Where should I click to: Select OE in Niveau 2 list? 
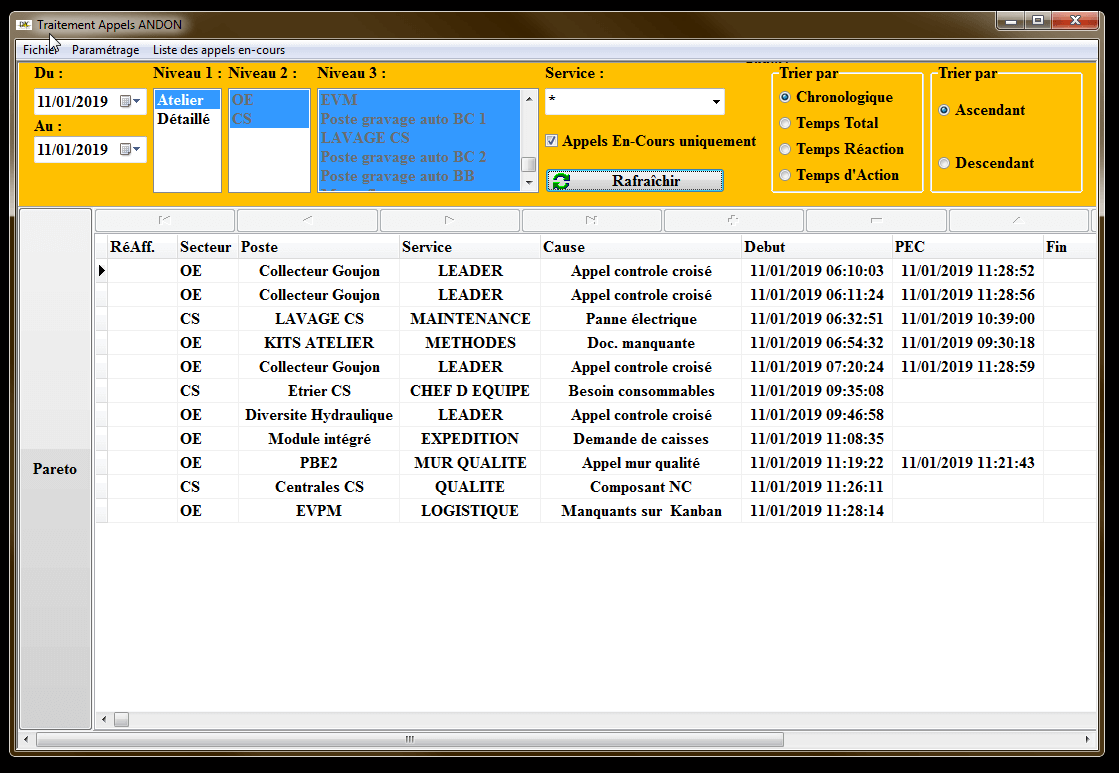(x=269, y=100)
